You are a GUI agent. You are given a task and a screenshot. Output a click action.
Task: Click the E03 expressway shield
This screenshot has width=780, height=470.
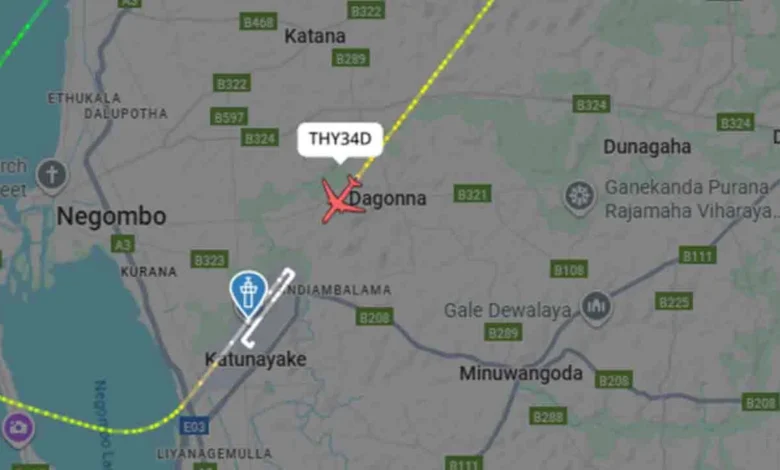pyautogui.click(x=194, y=427)
